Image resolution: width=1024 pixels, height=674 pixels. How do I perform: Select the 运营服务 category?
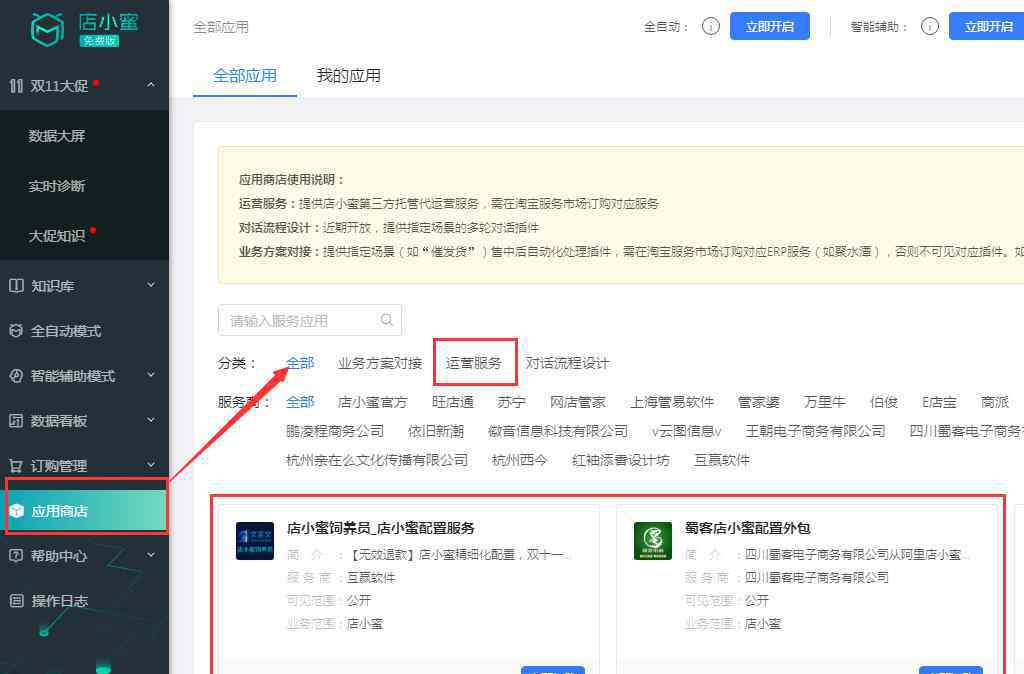(474, 363)
